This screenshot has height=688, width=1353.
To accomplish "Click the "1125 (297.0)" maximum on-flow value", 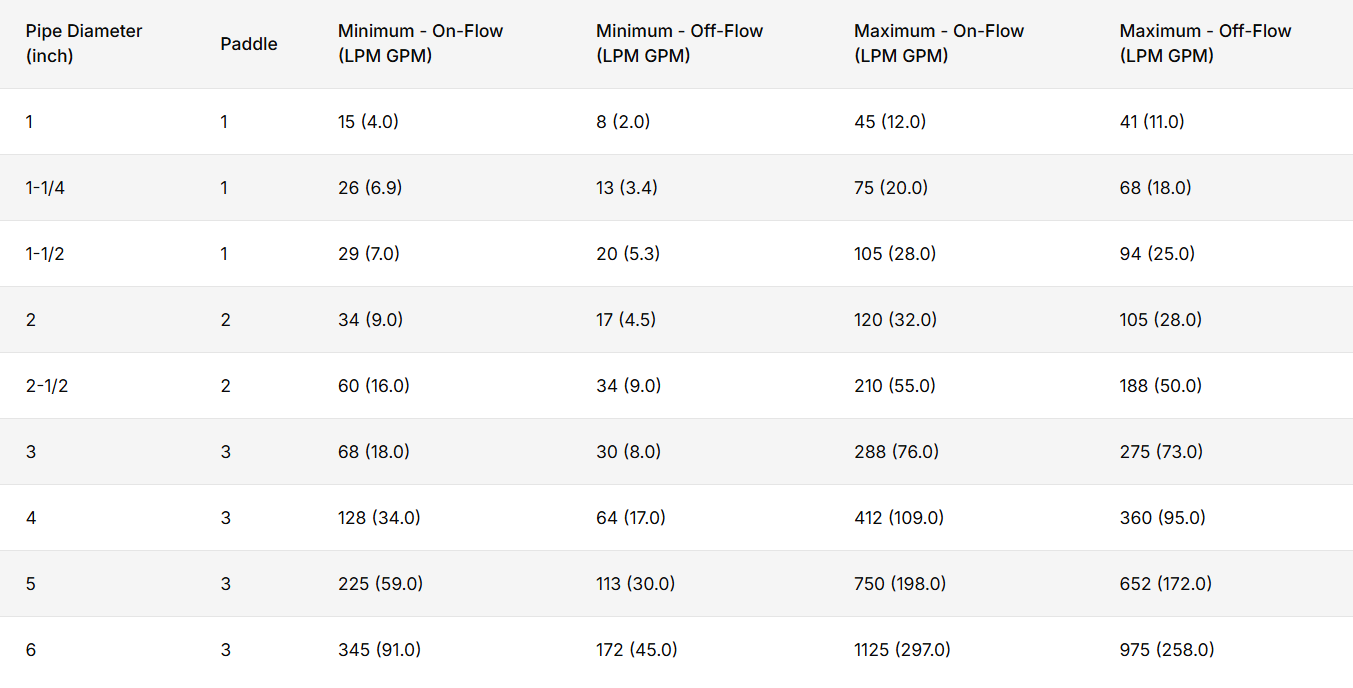I will (x=902, y=650).
